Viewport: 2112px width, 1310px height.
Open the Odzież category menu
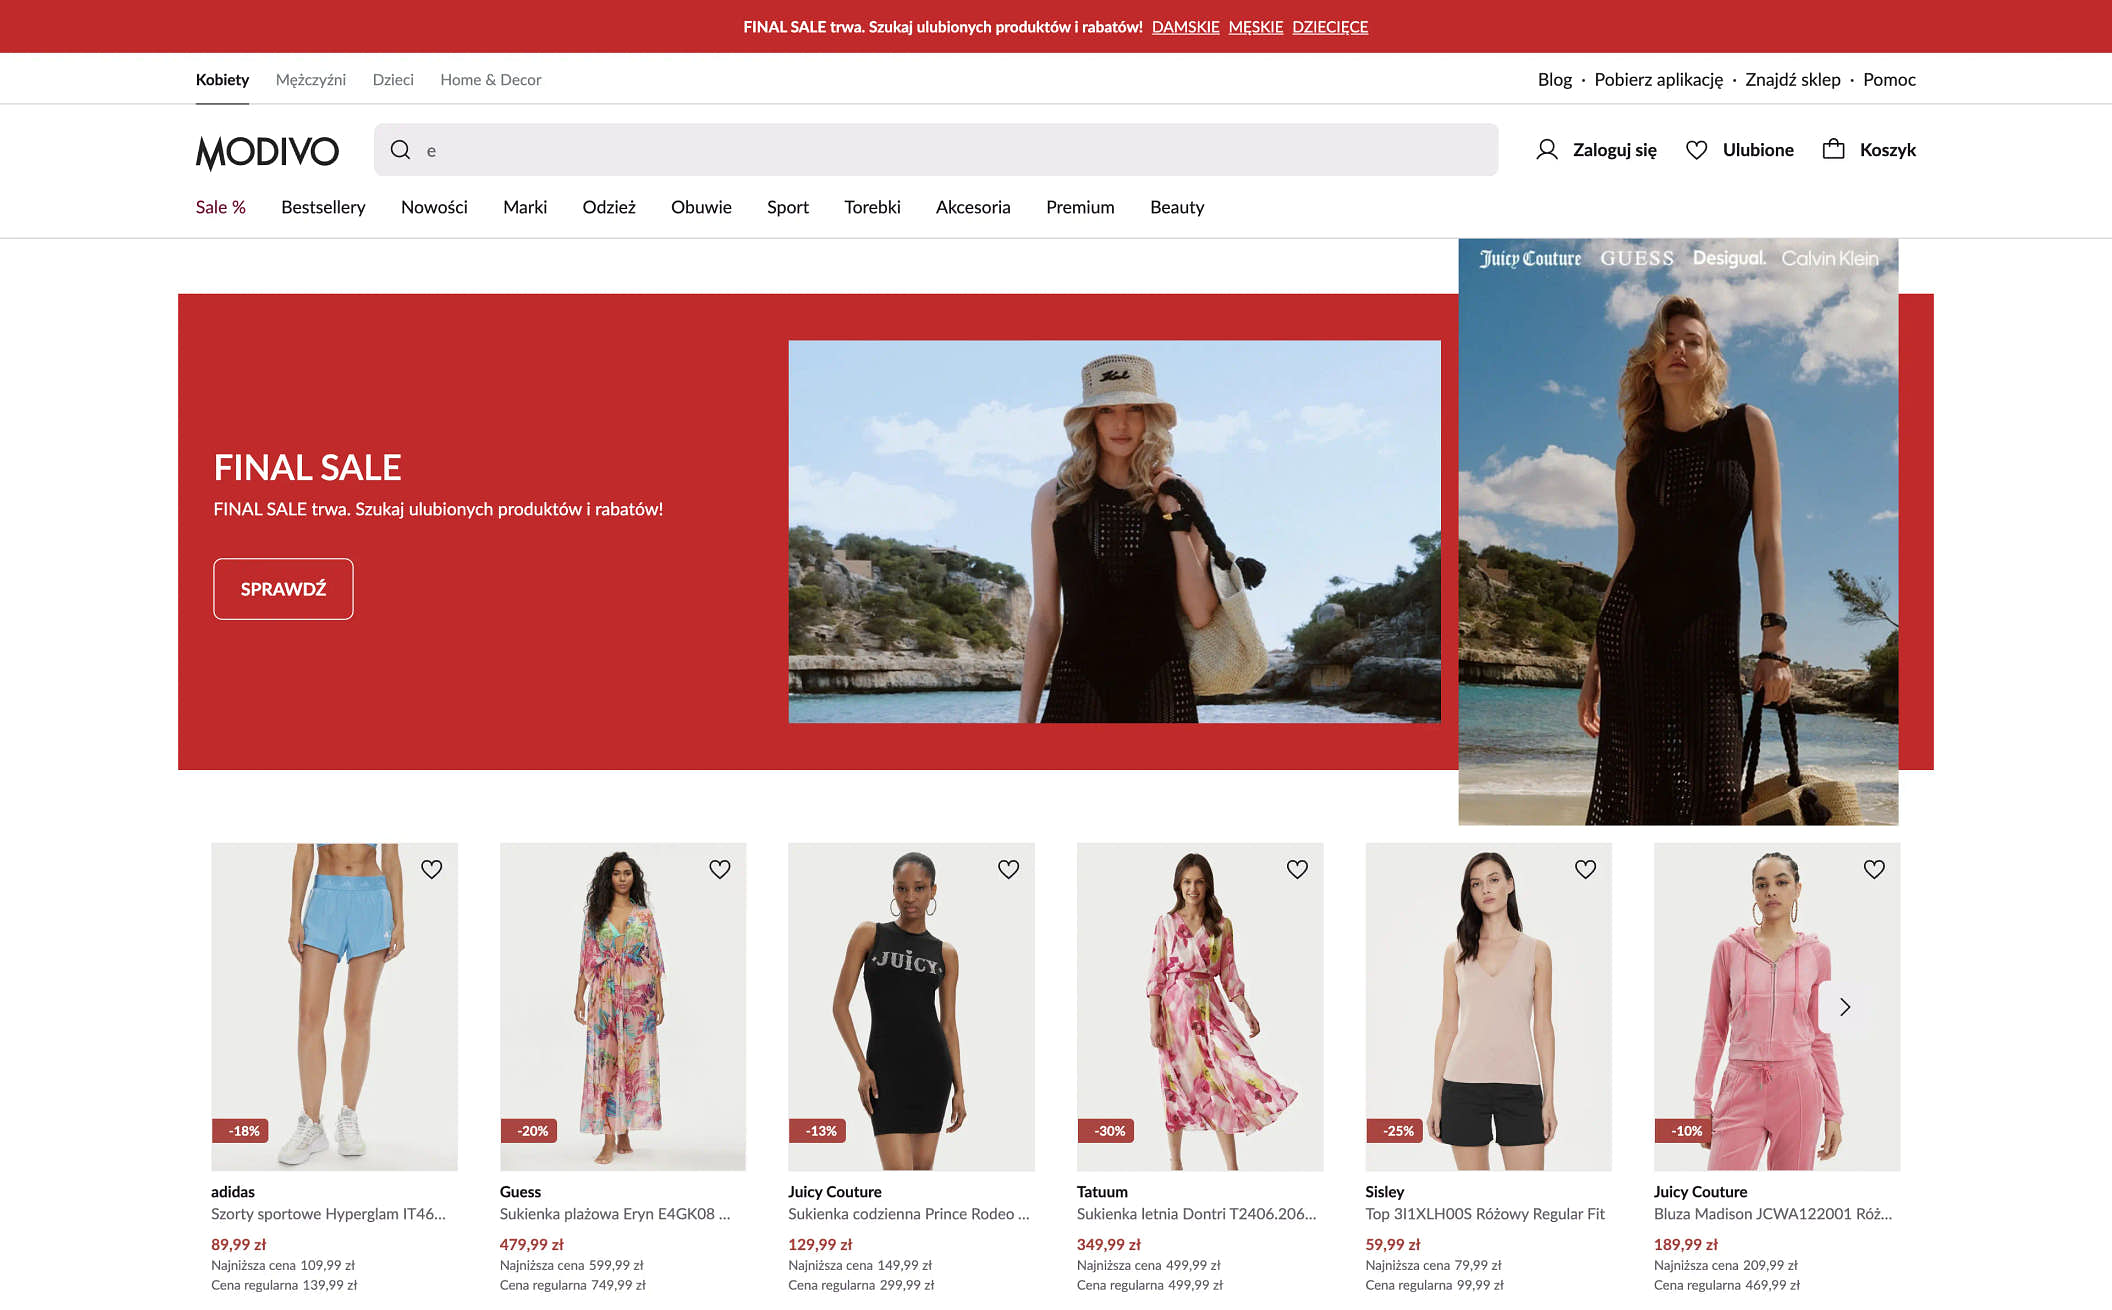tap(608, 207)
